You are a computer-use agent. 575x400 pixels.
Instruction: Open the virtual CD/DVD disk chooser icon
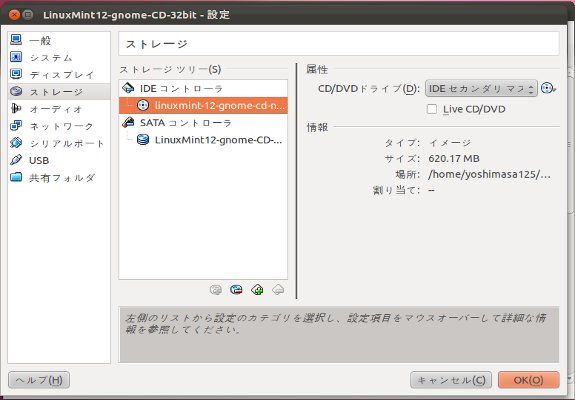(548, 88)
